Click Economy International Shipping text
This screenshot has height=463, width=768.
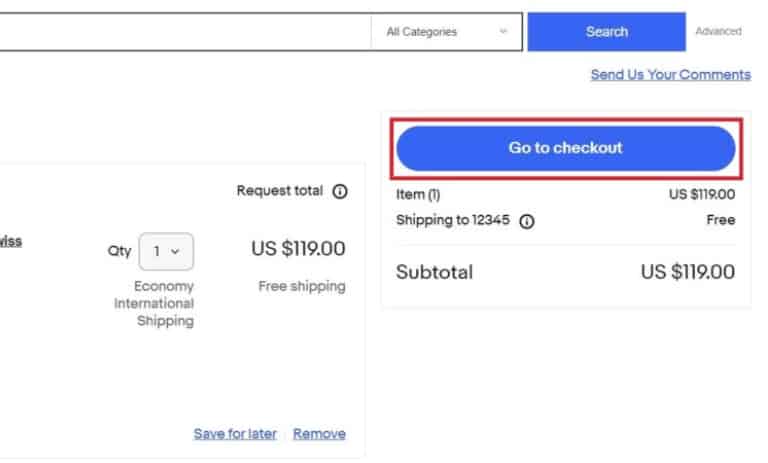154,303
